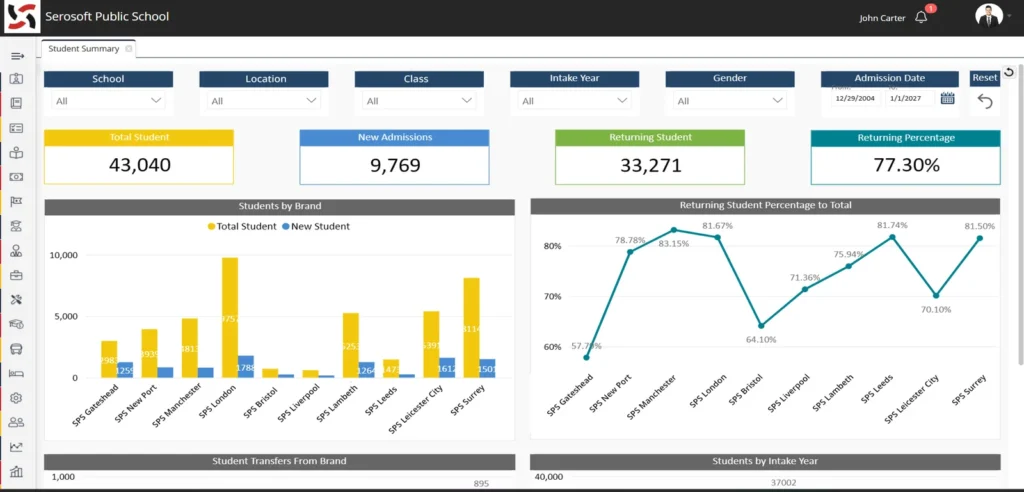Click the cash/fees icon in sidebar

[x=16, y=177]
